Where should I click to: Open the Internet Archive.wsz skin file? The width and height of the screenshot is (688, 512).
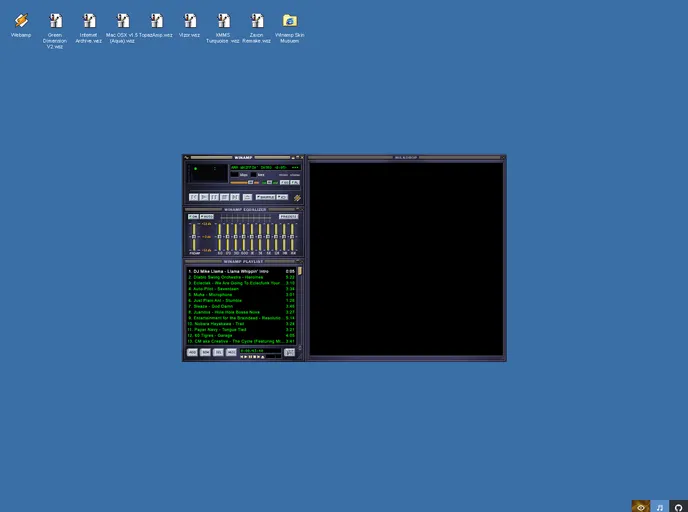pos(89,21)
